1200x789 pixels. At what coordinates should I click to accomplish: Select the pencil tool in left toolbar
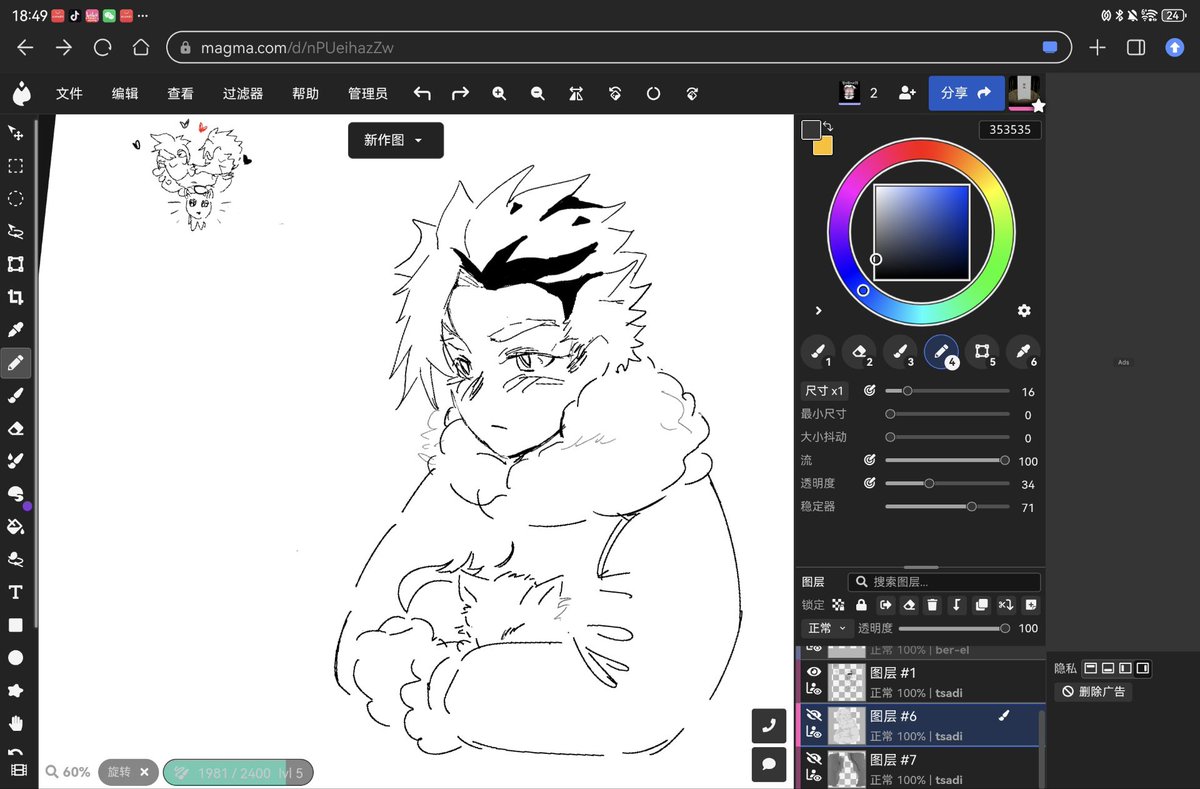[16, 363]
